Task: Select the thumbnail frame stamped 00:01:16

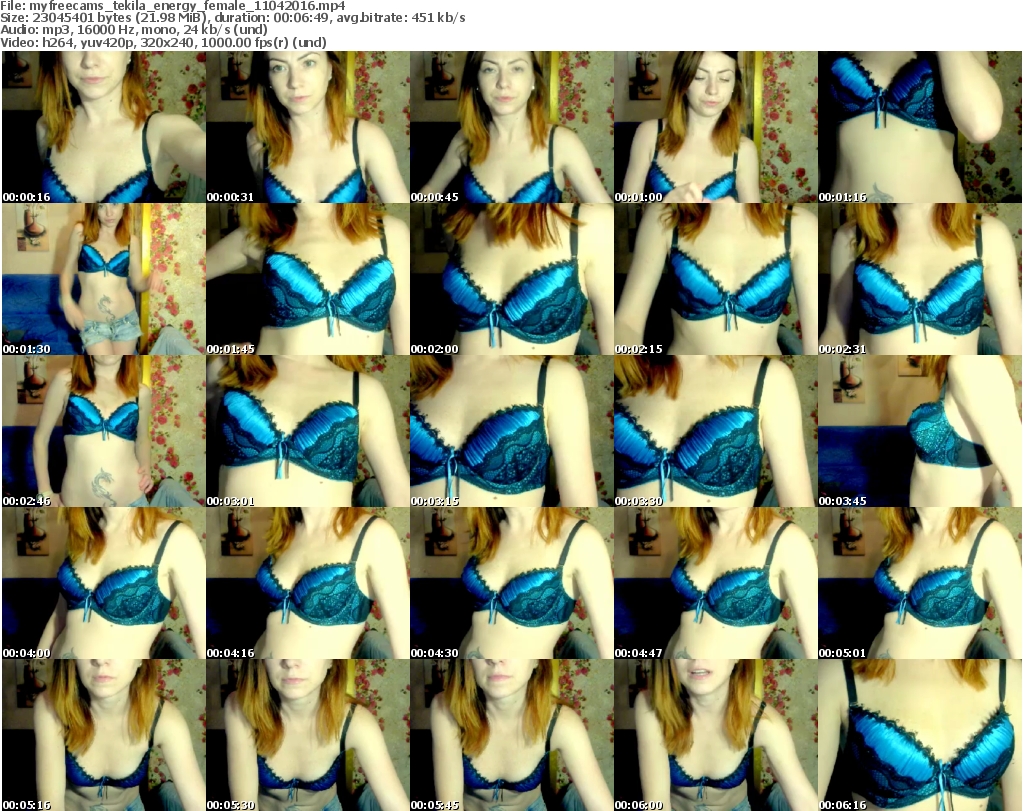Action: click(x=920, y=127)
